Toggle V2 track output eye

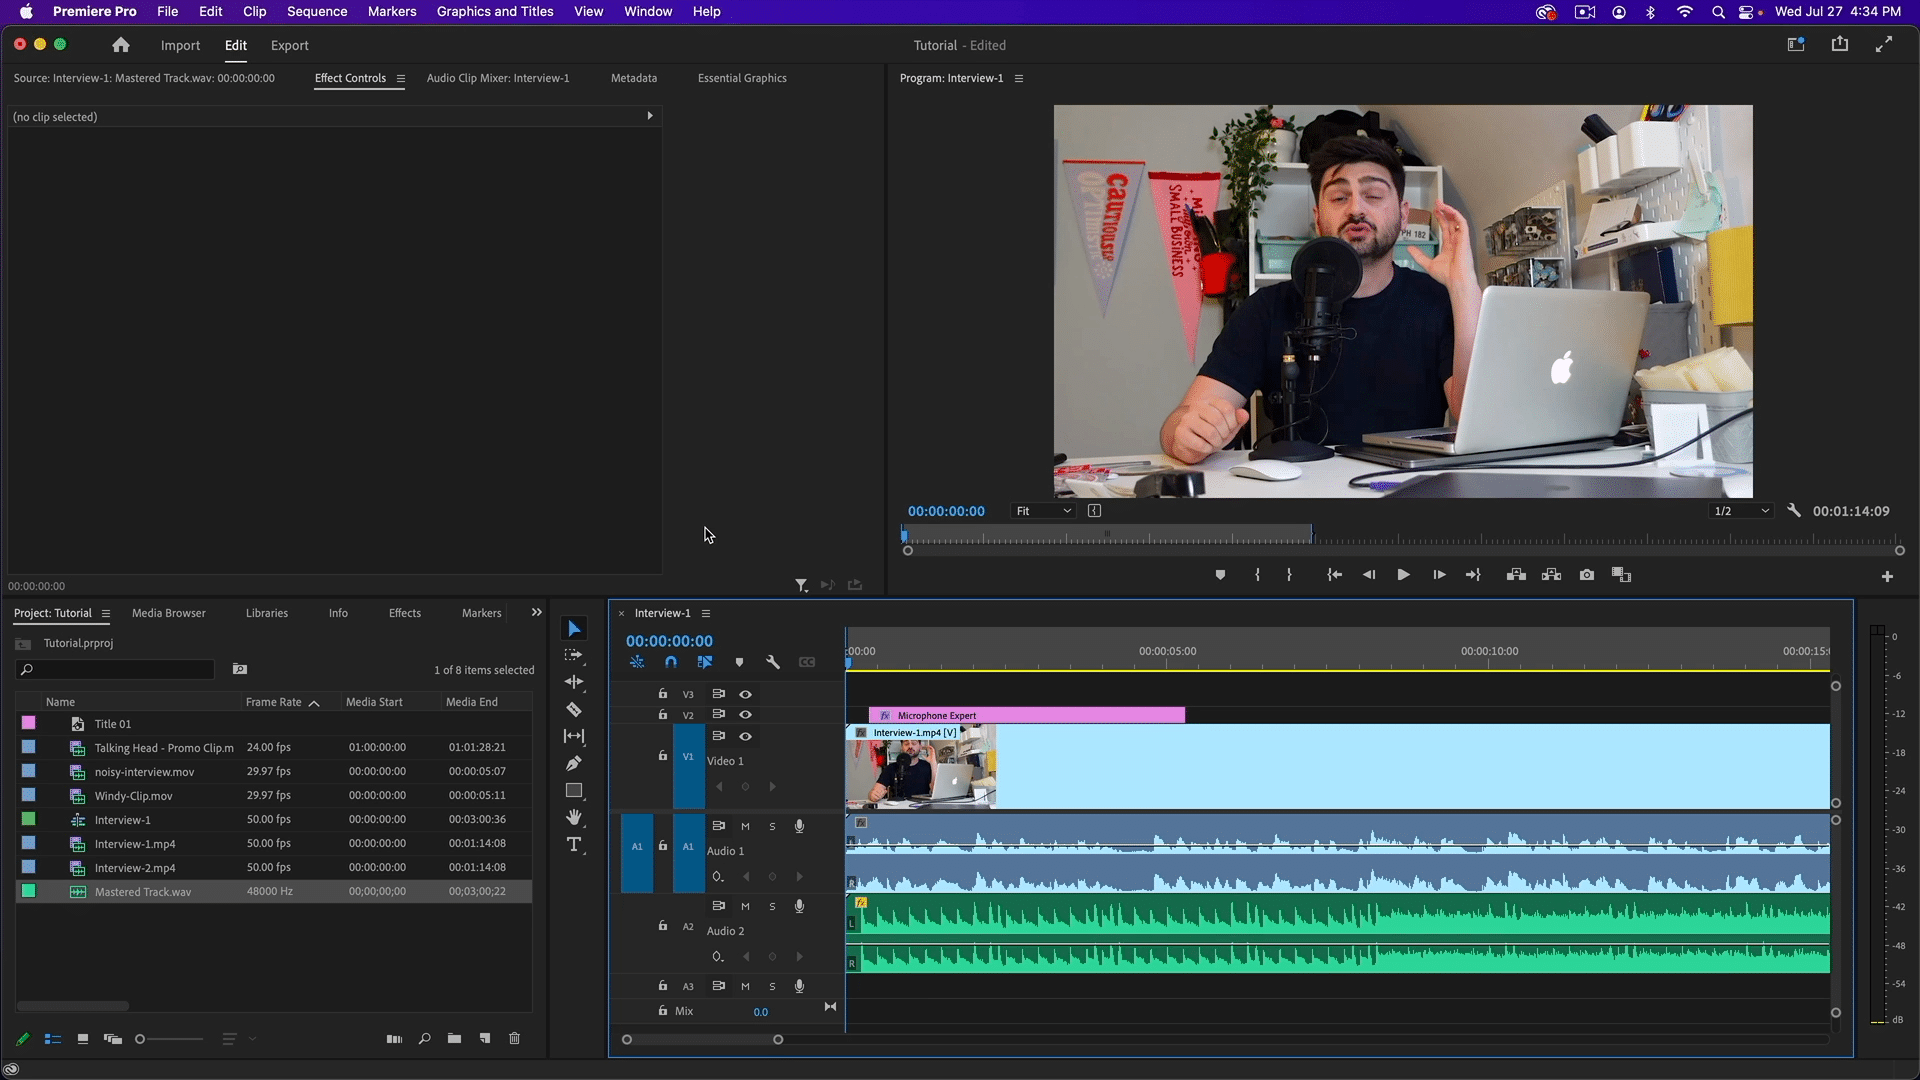[745, 715]
